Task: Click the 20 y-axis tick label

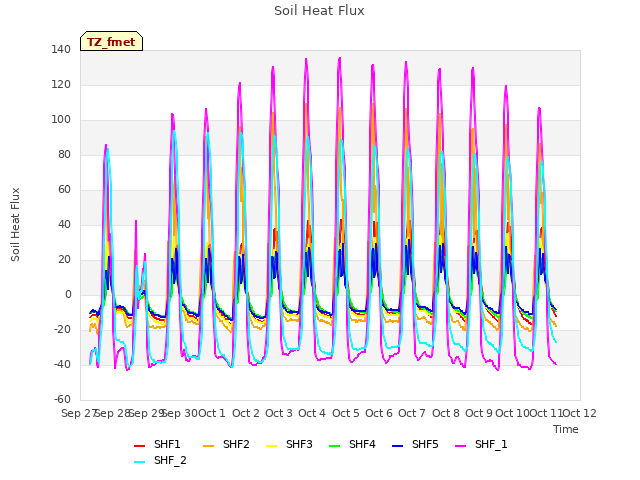Action: 64,260
